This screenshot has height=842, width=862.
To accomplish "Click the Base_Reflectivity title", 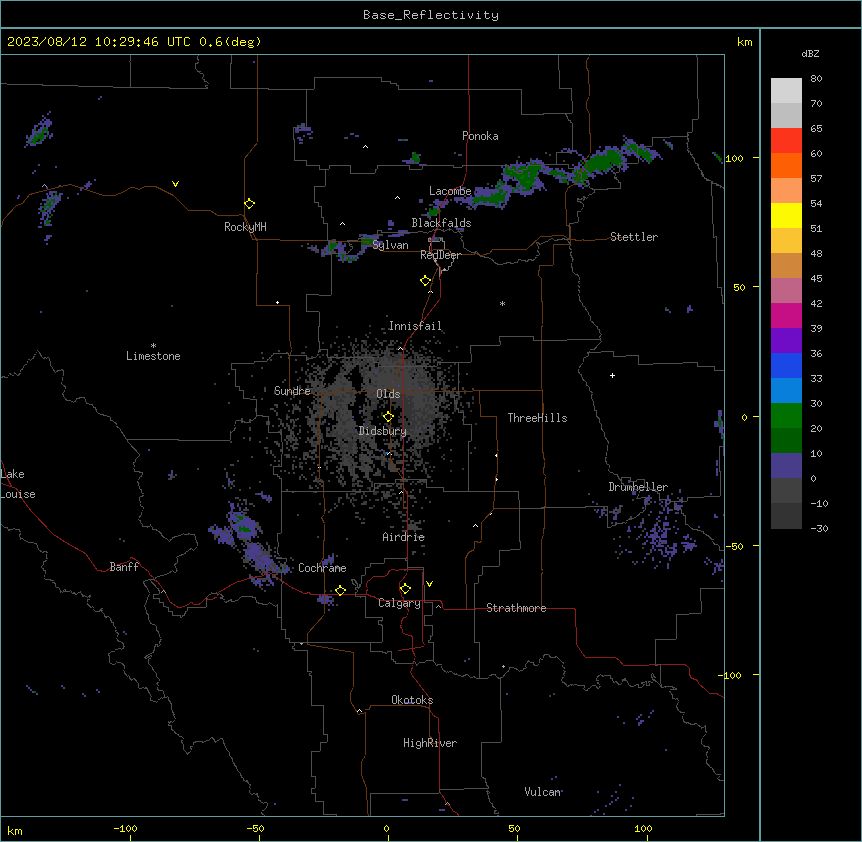I will click(x=431, y=15).
